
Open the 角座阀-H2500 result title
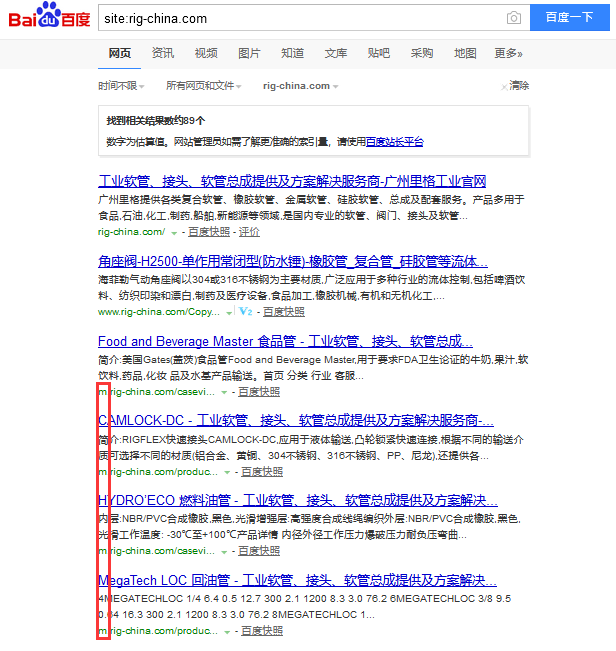(293, 262)
